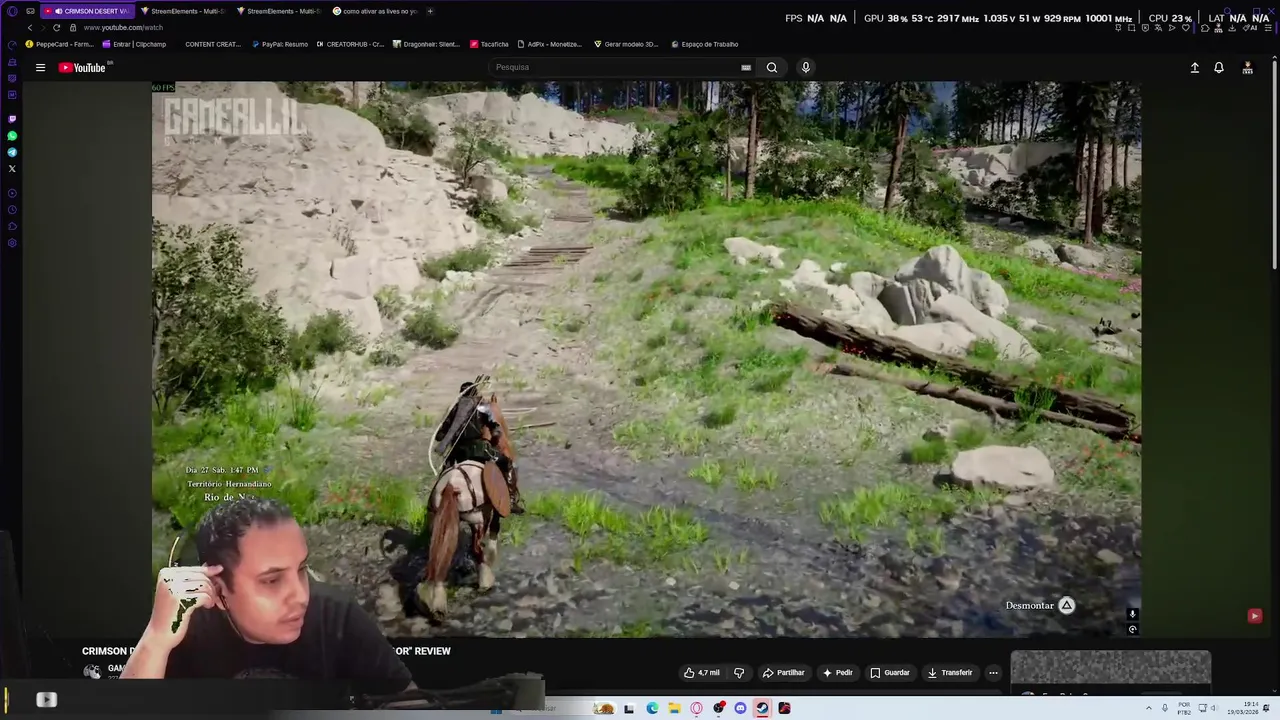Image resolution: width=1280 pixels, height=720 pixels.
Task: Toggle the heart bookmark icon in address bar
Action: (x=1186, y=28)
